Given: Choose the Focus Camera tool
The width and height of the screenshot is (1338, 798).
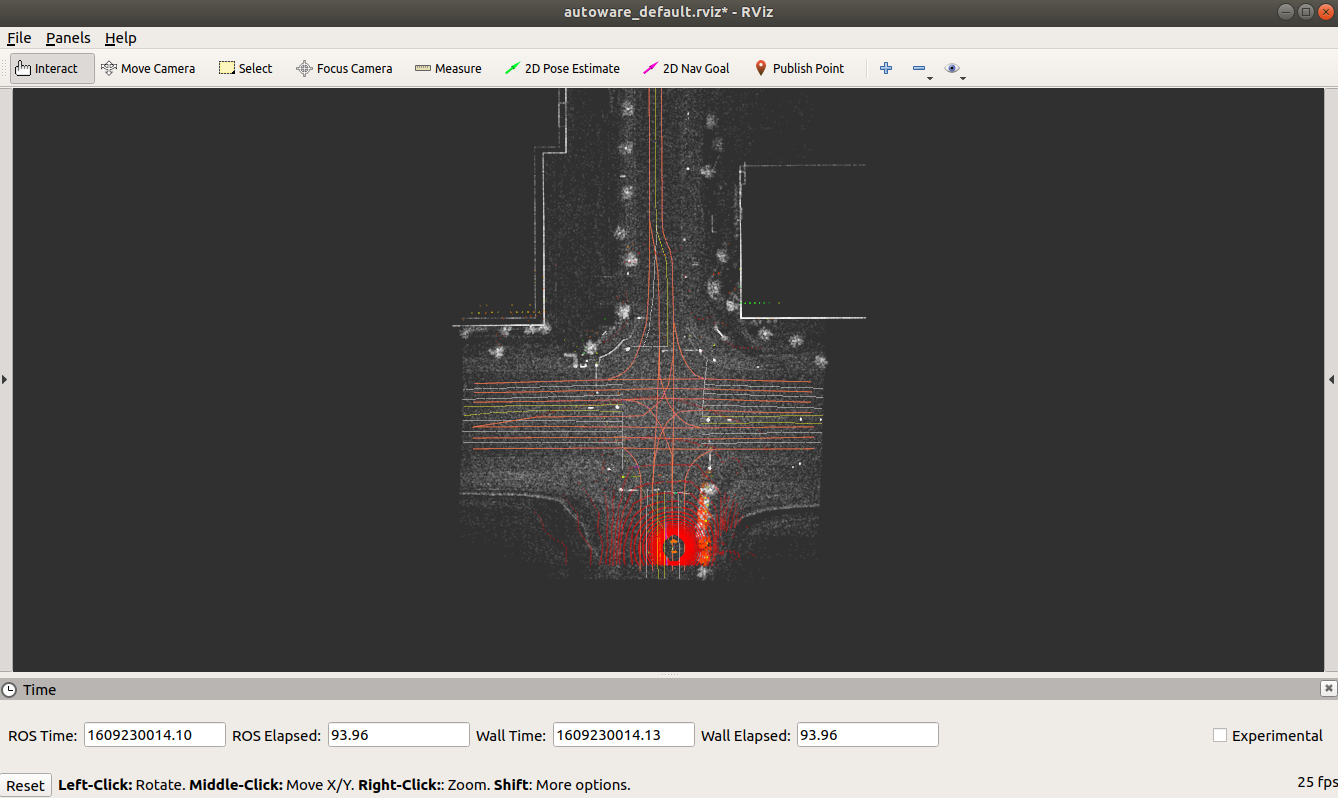Looking at the screenshot, I should [x=344, y=68].
